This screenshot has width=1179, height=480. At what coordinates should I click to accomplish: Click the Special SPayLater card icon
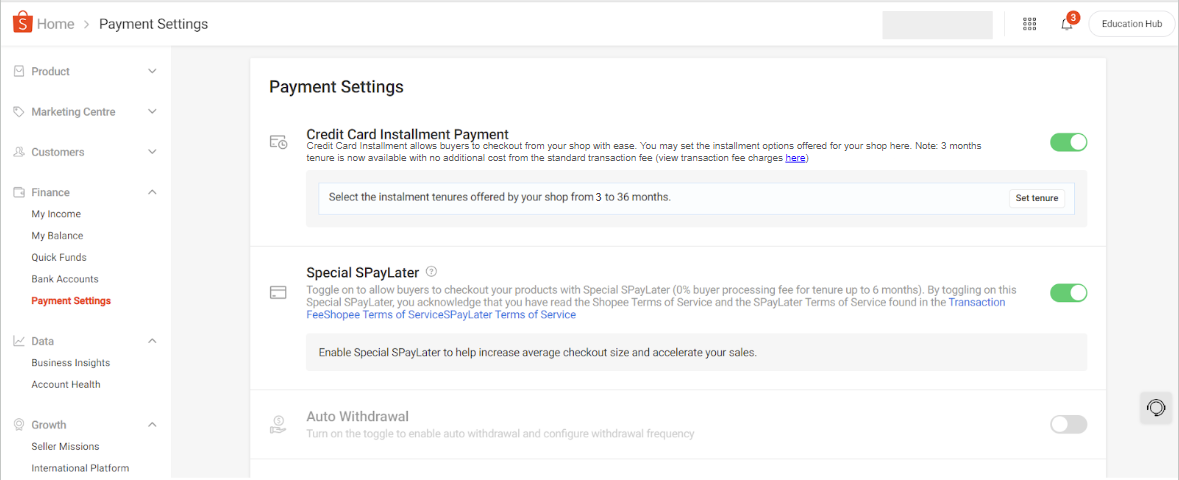click(x=278, y=293)
